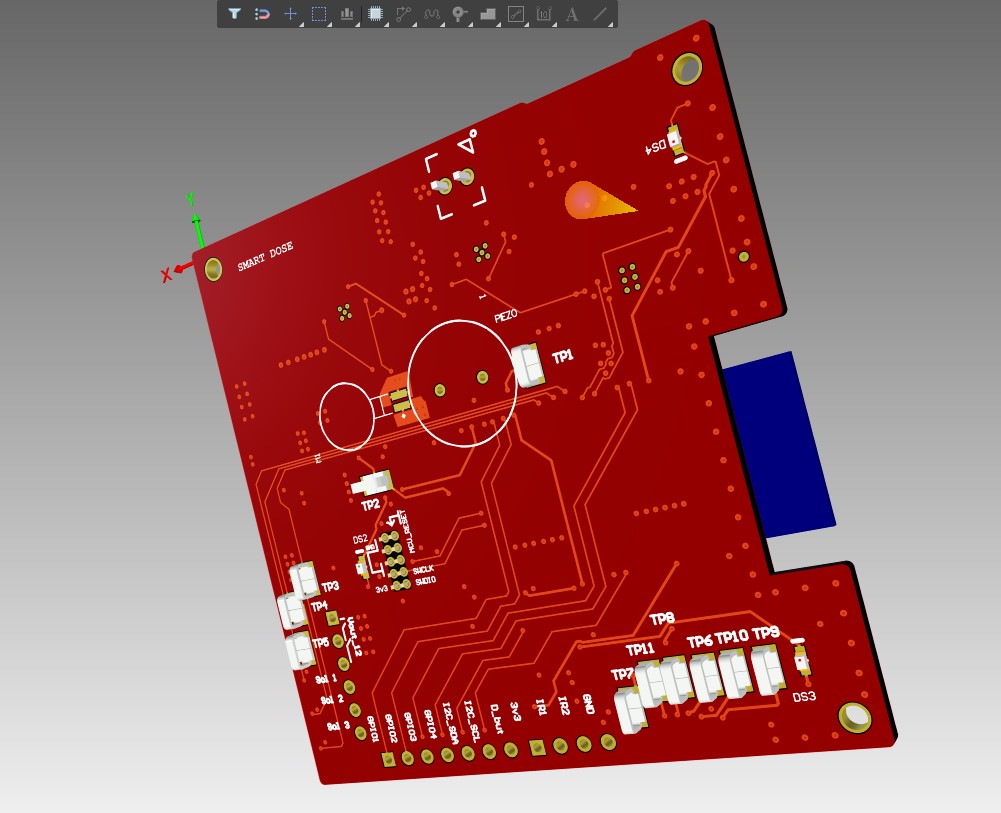Select the Place Polygon Pour tool
1001x813 pixels.
pyautogui.click(x=488, y=13)
